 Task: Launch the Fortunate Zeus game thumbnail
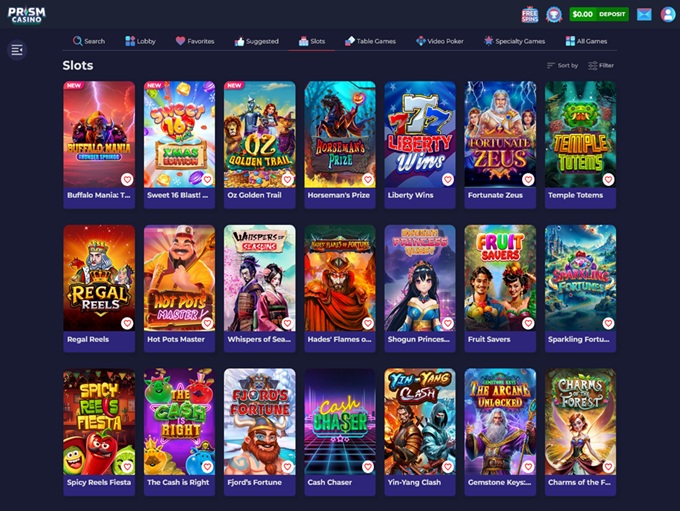[x=500, y=134]
